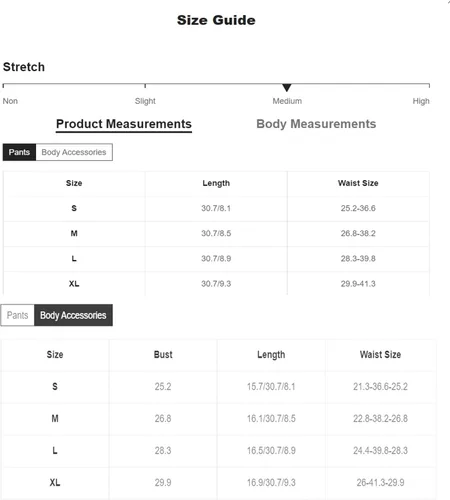
Task: Choose the outlined Pants toggle in the lower table
Action: 17,315
